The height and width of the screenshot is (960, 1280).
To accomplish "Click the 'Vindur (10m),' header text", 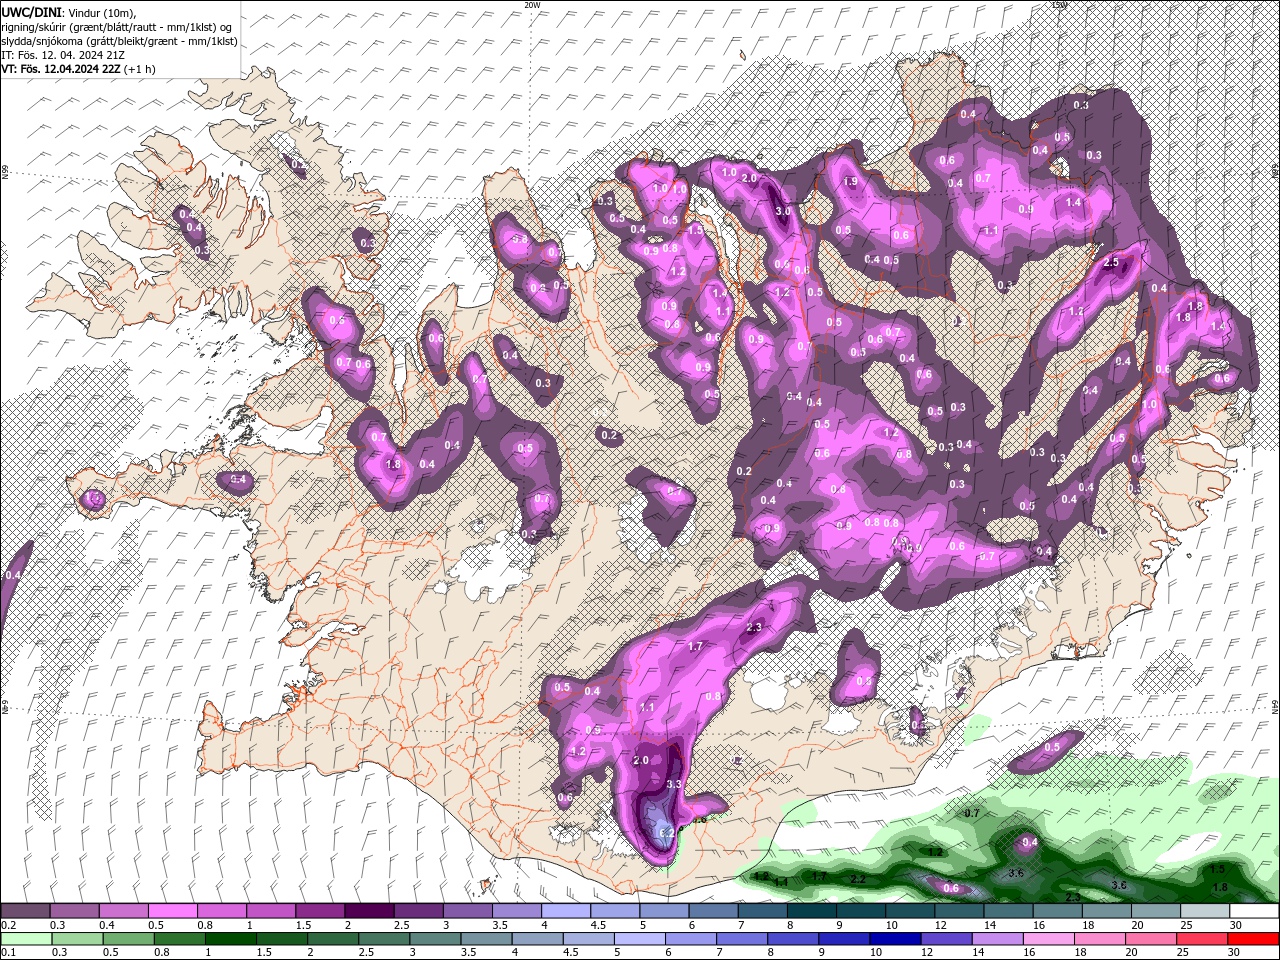I will click(100, 12).
